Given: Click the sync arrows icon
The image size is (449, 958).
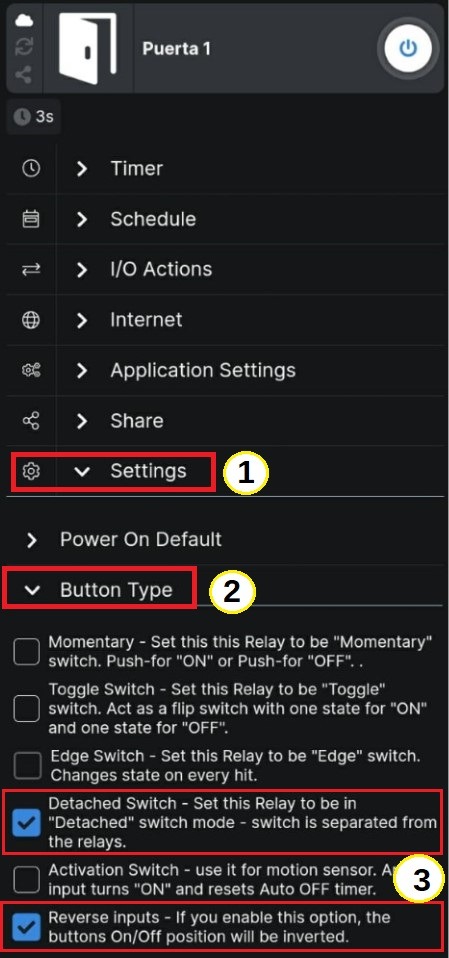Looking at the screenshot, I should [24, 48].
